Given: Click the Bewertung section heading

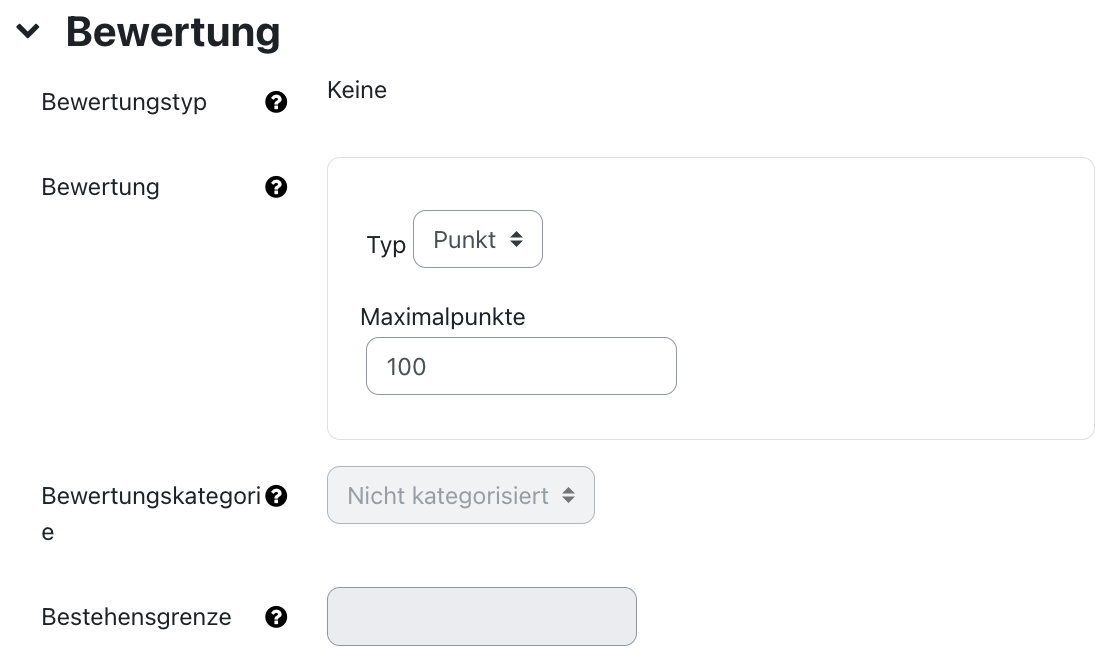Looking at the screenshot, I should click(x=171, y=31).
